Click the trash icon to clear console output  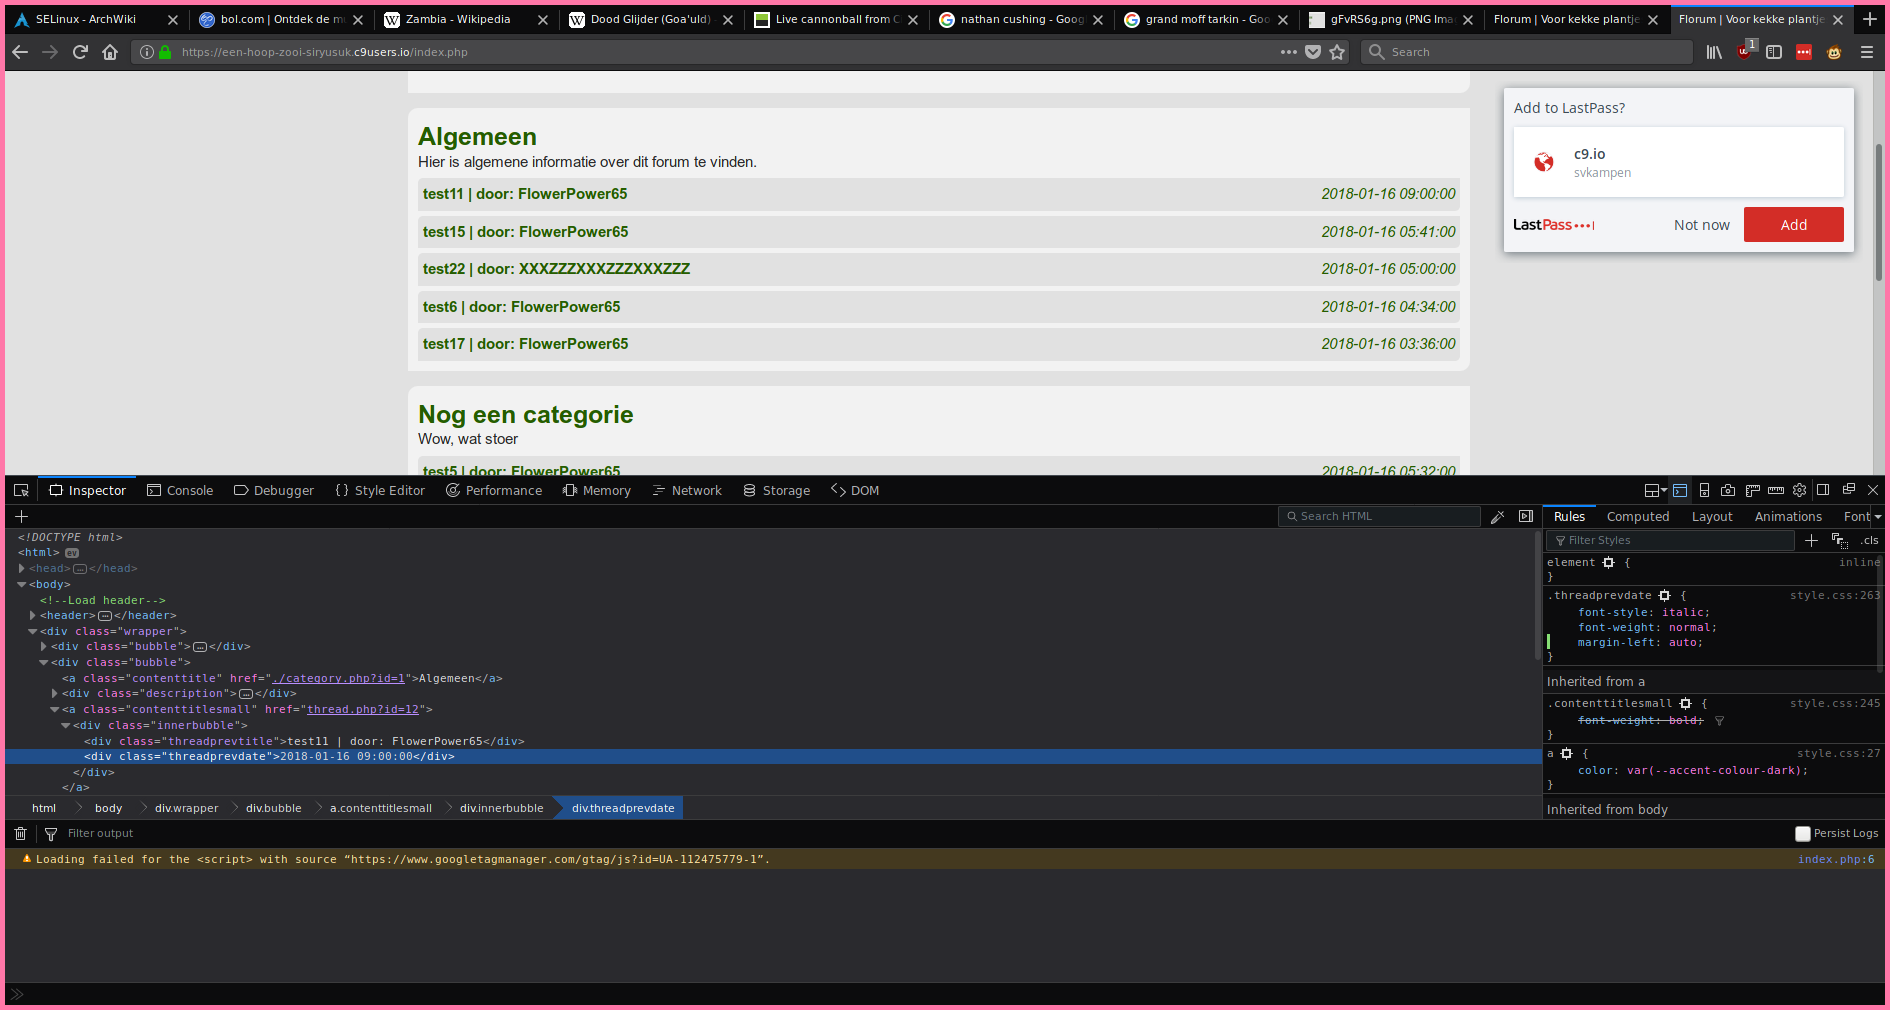point(20,834)
